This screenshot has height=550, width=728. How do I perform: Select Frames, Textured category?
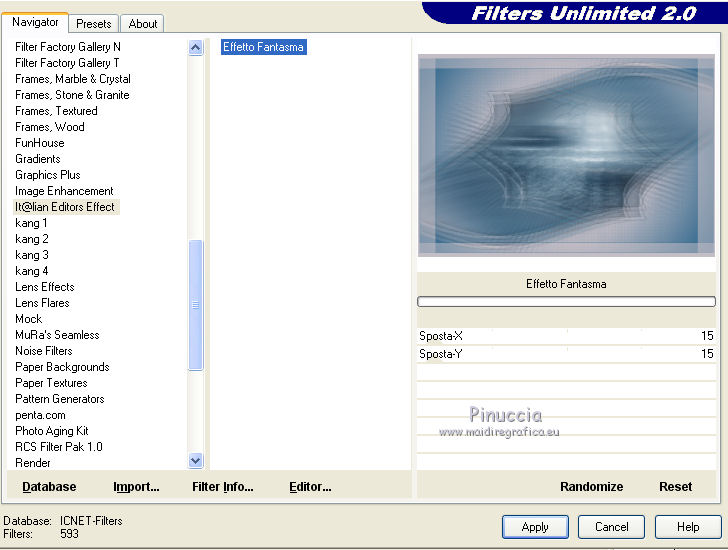click(56, 111)
